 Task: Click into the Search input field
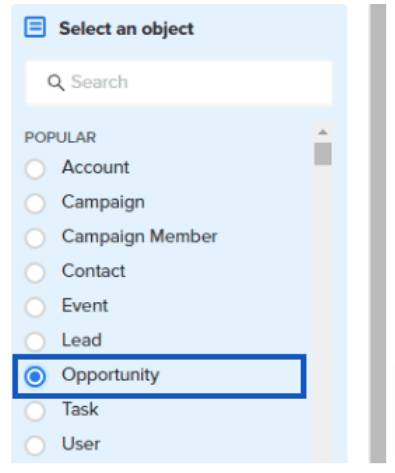click(179, 83)
